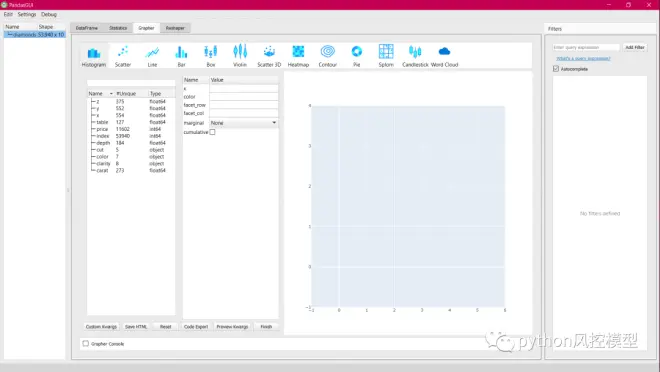The width and height of the screenshot is (660, 372).
Task: Pick the Bar chart icon
Action: (181, 56)
